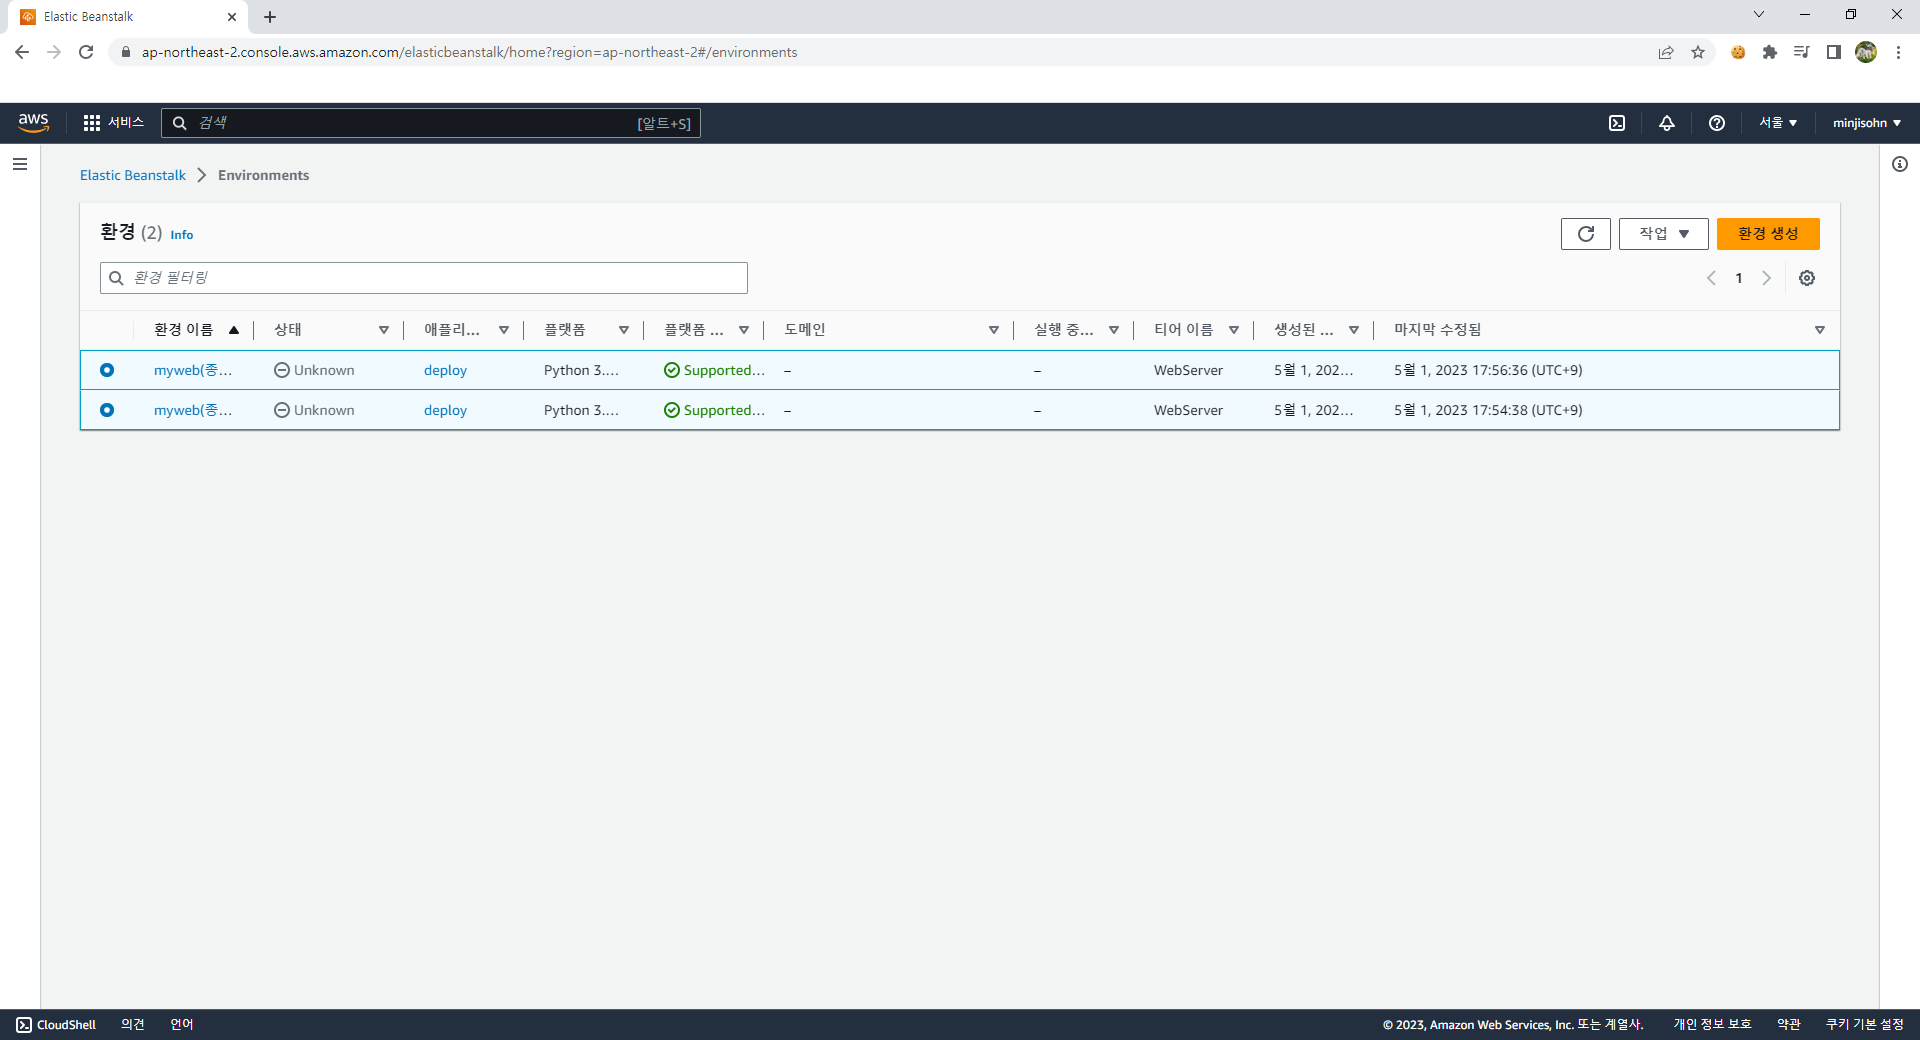This screenshot has width=1920, height=1040.
Task: Open the cookie extension icon
Action: click(x=1738, y=52)
